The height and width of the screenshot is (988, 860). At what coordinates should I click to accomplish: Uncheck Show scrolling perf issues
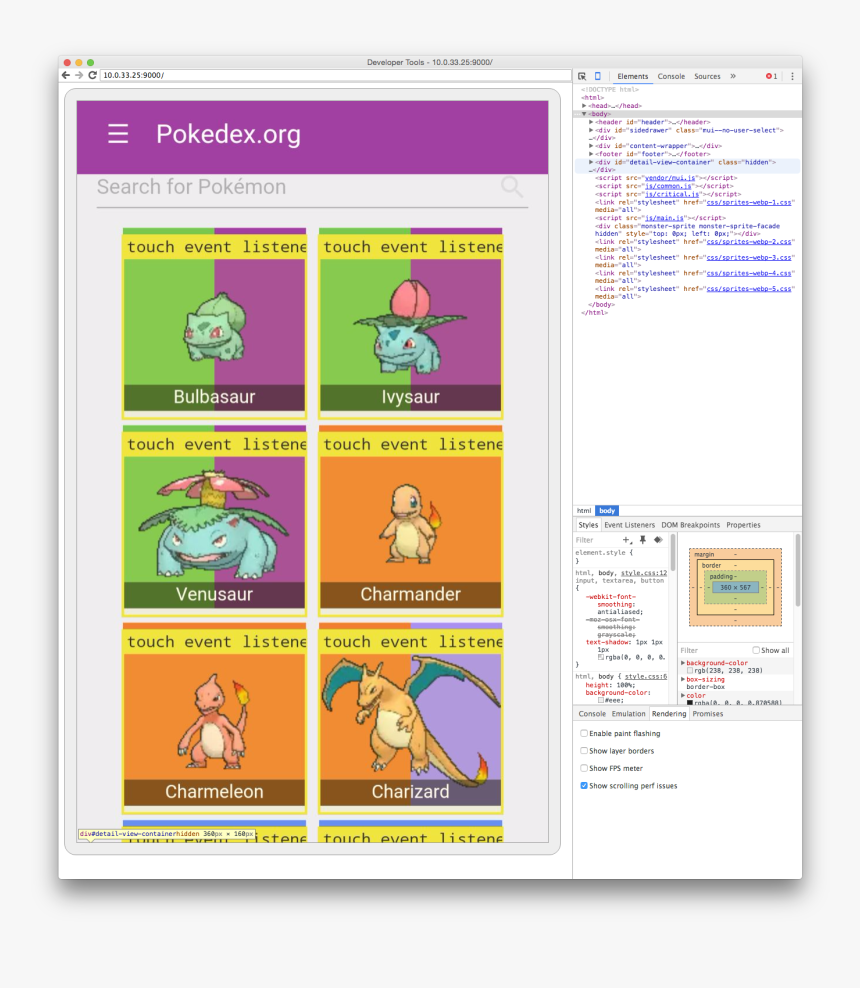[584, 786]
